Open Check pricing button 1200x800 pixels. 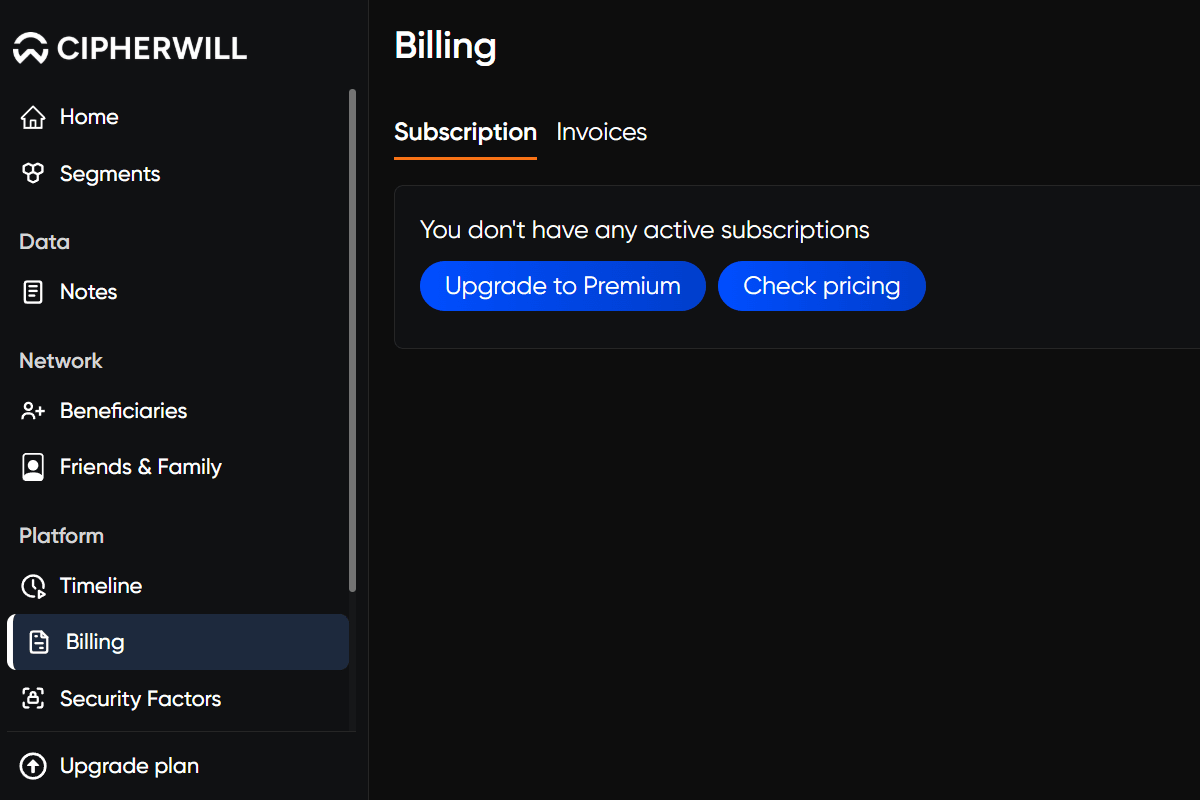tap(822, 286)
